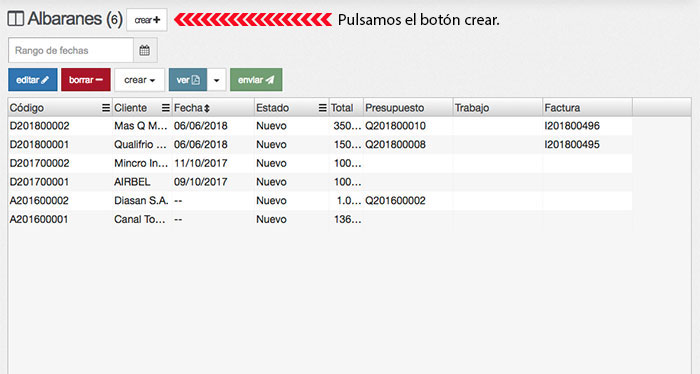
Task: Select row A201600002
Action: click(x=320, y=201)
